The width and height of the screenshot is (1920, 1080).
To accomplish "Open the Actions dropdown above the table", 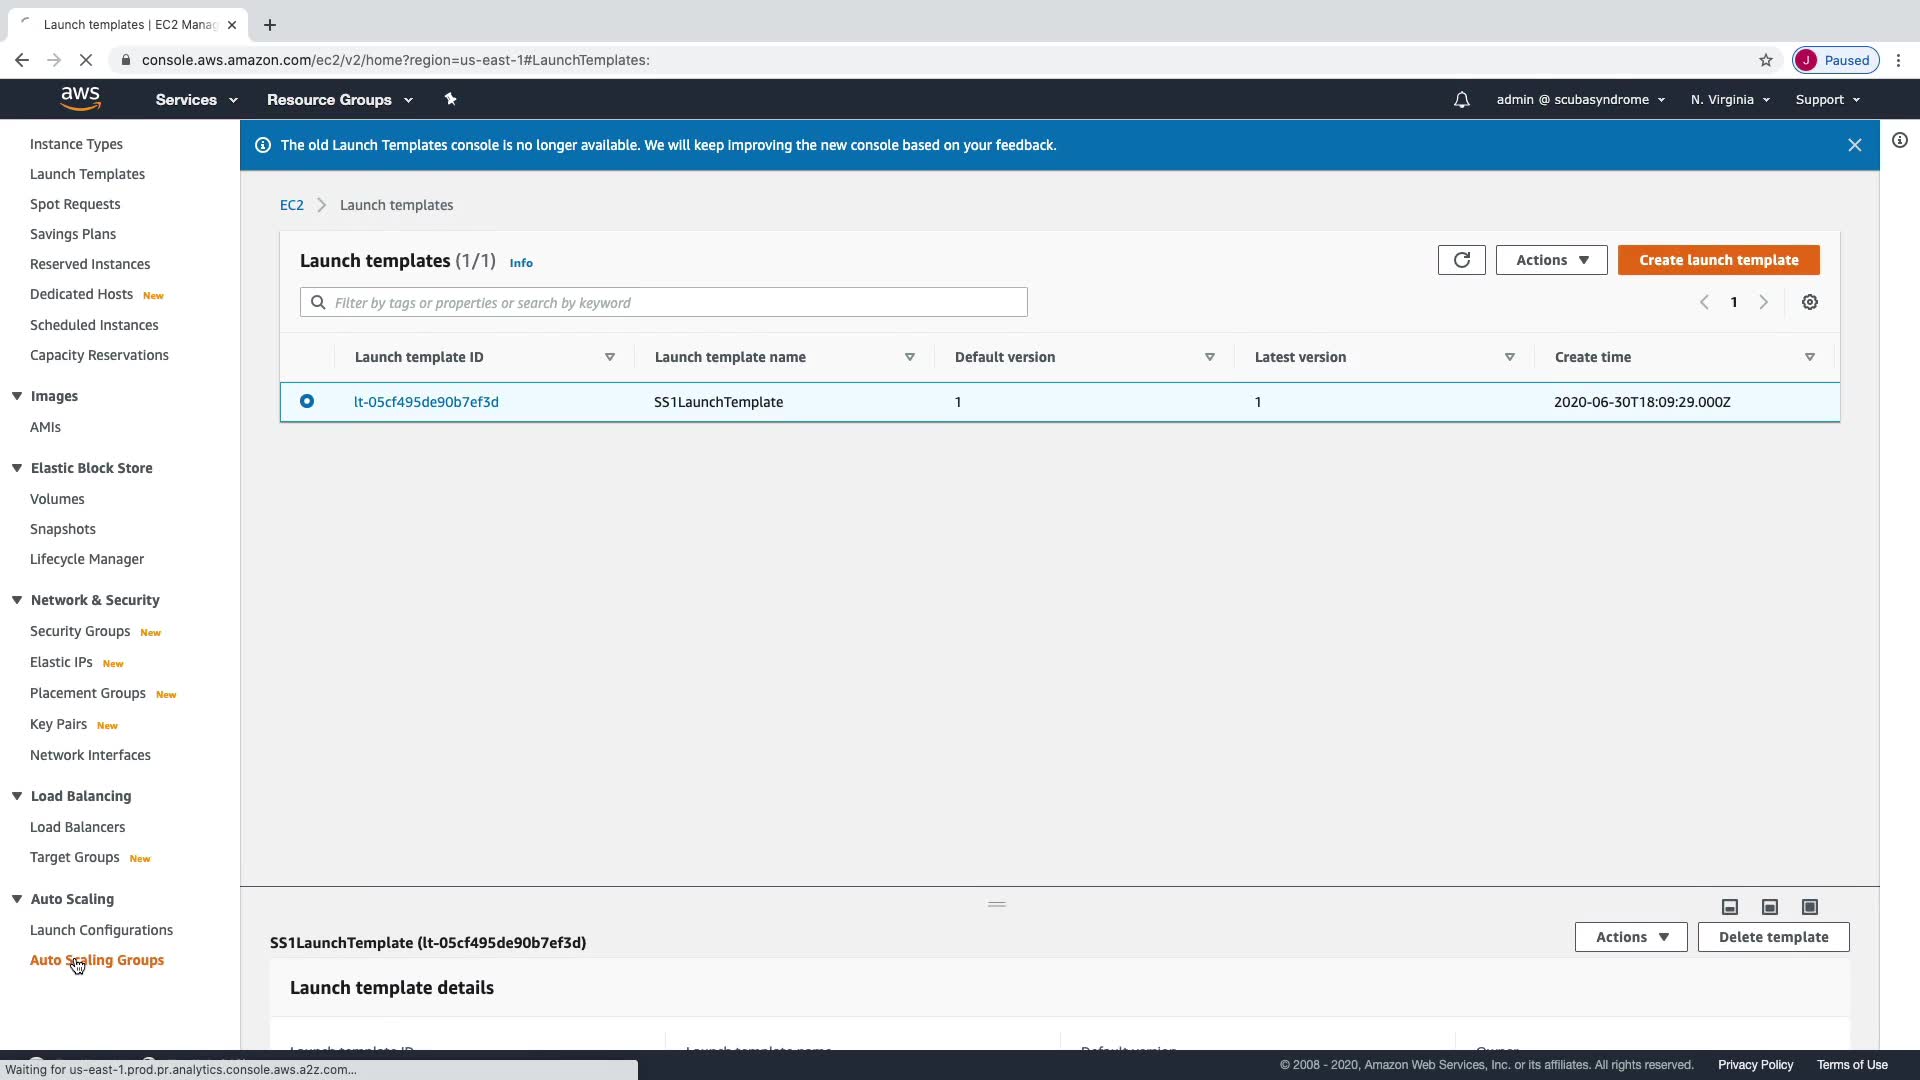I will coord(1551,260).
